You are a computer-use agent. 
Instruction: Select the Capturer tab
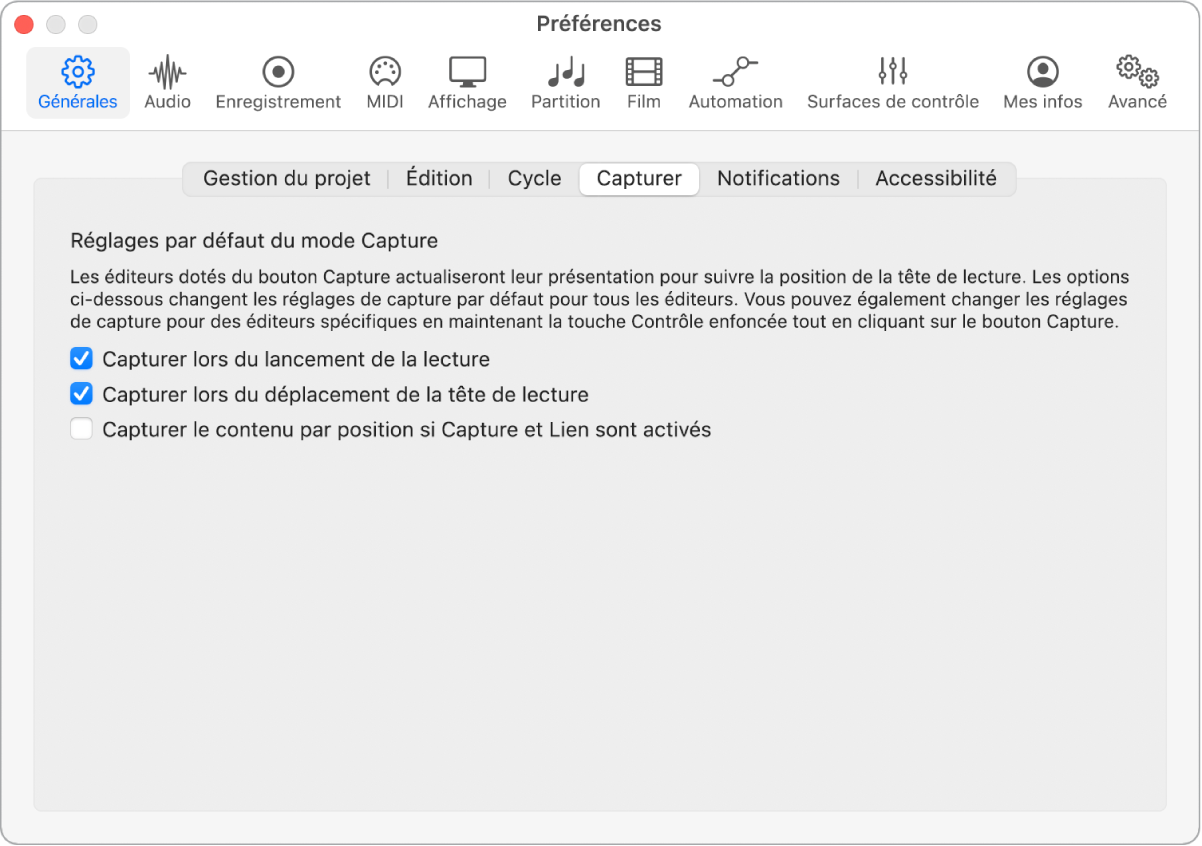click(639, 179)
